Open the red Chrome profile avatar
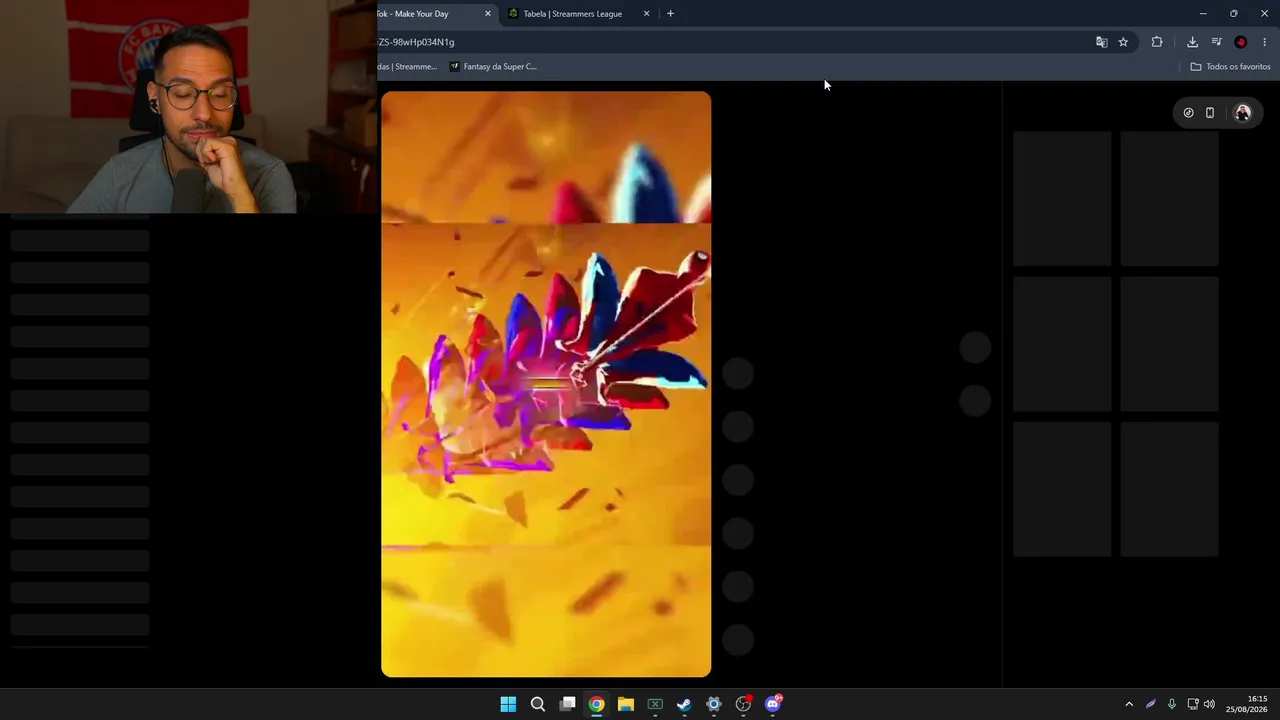Image resolution: width=1280 pixels, height=720 pixels. click(1241, 42)
